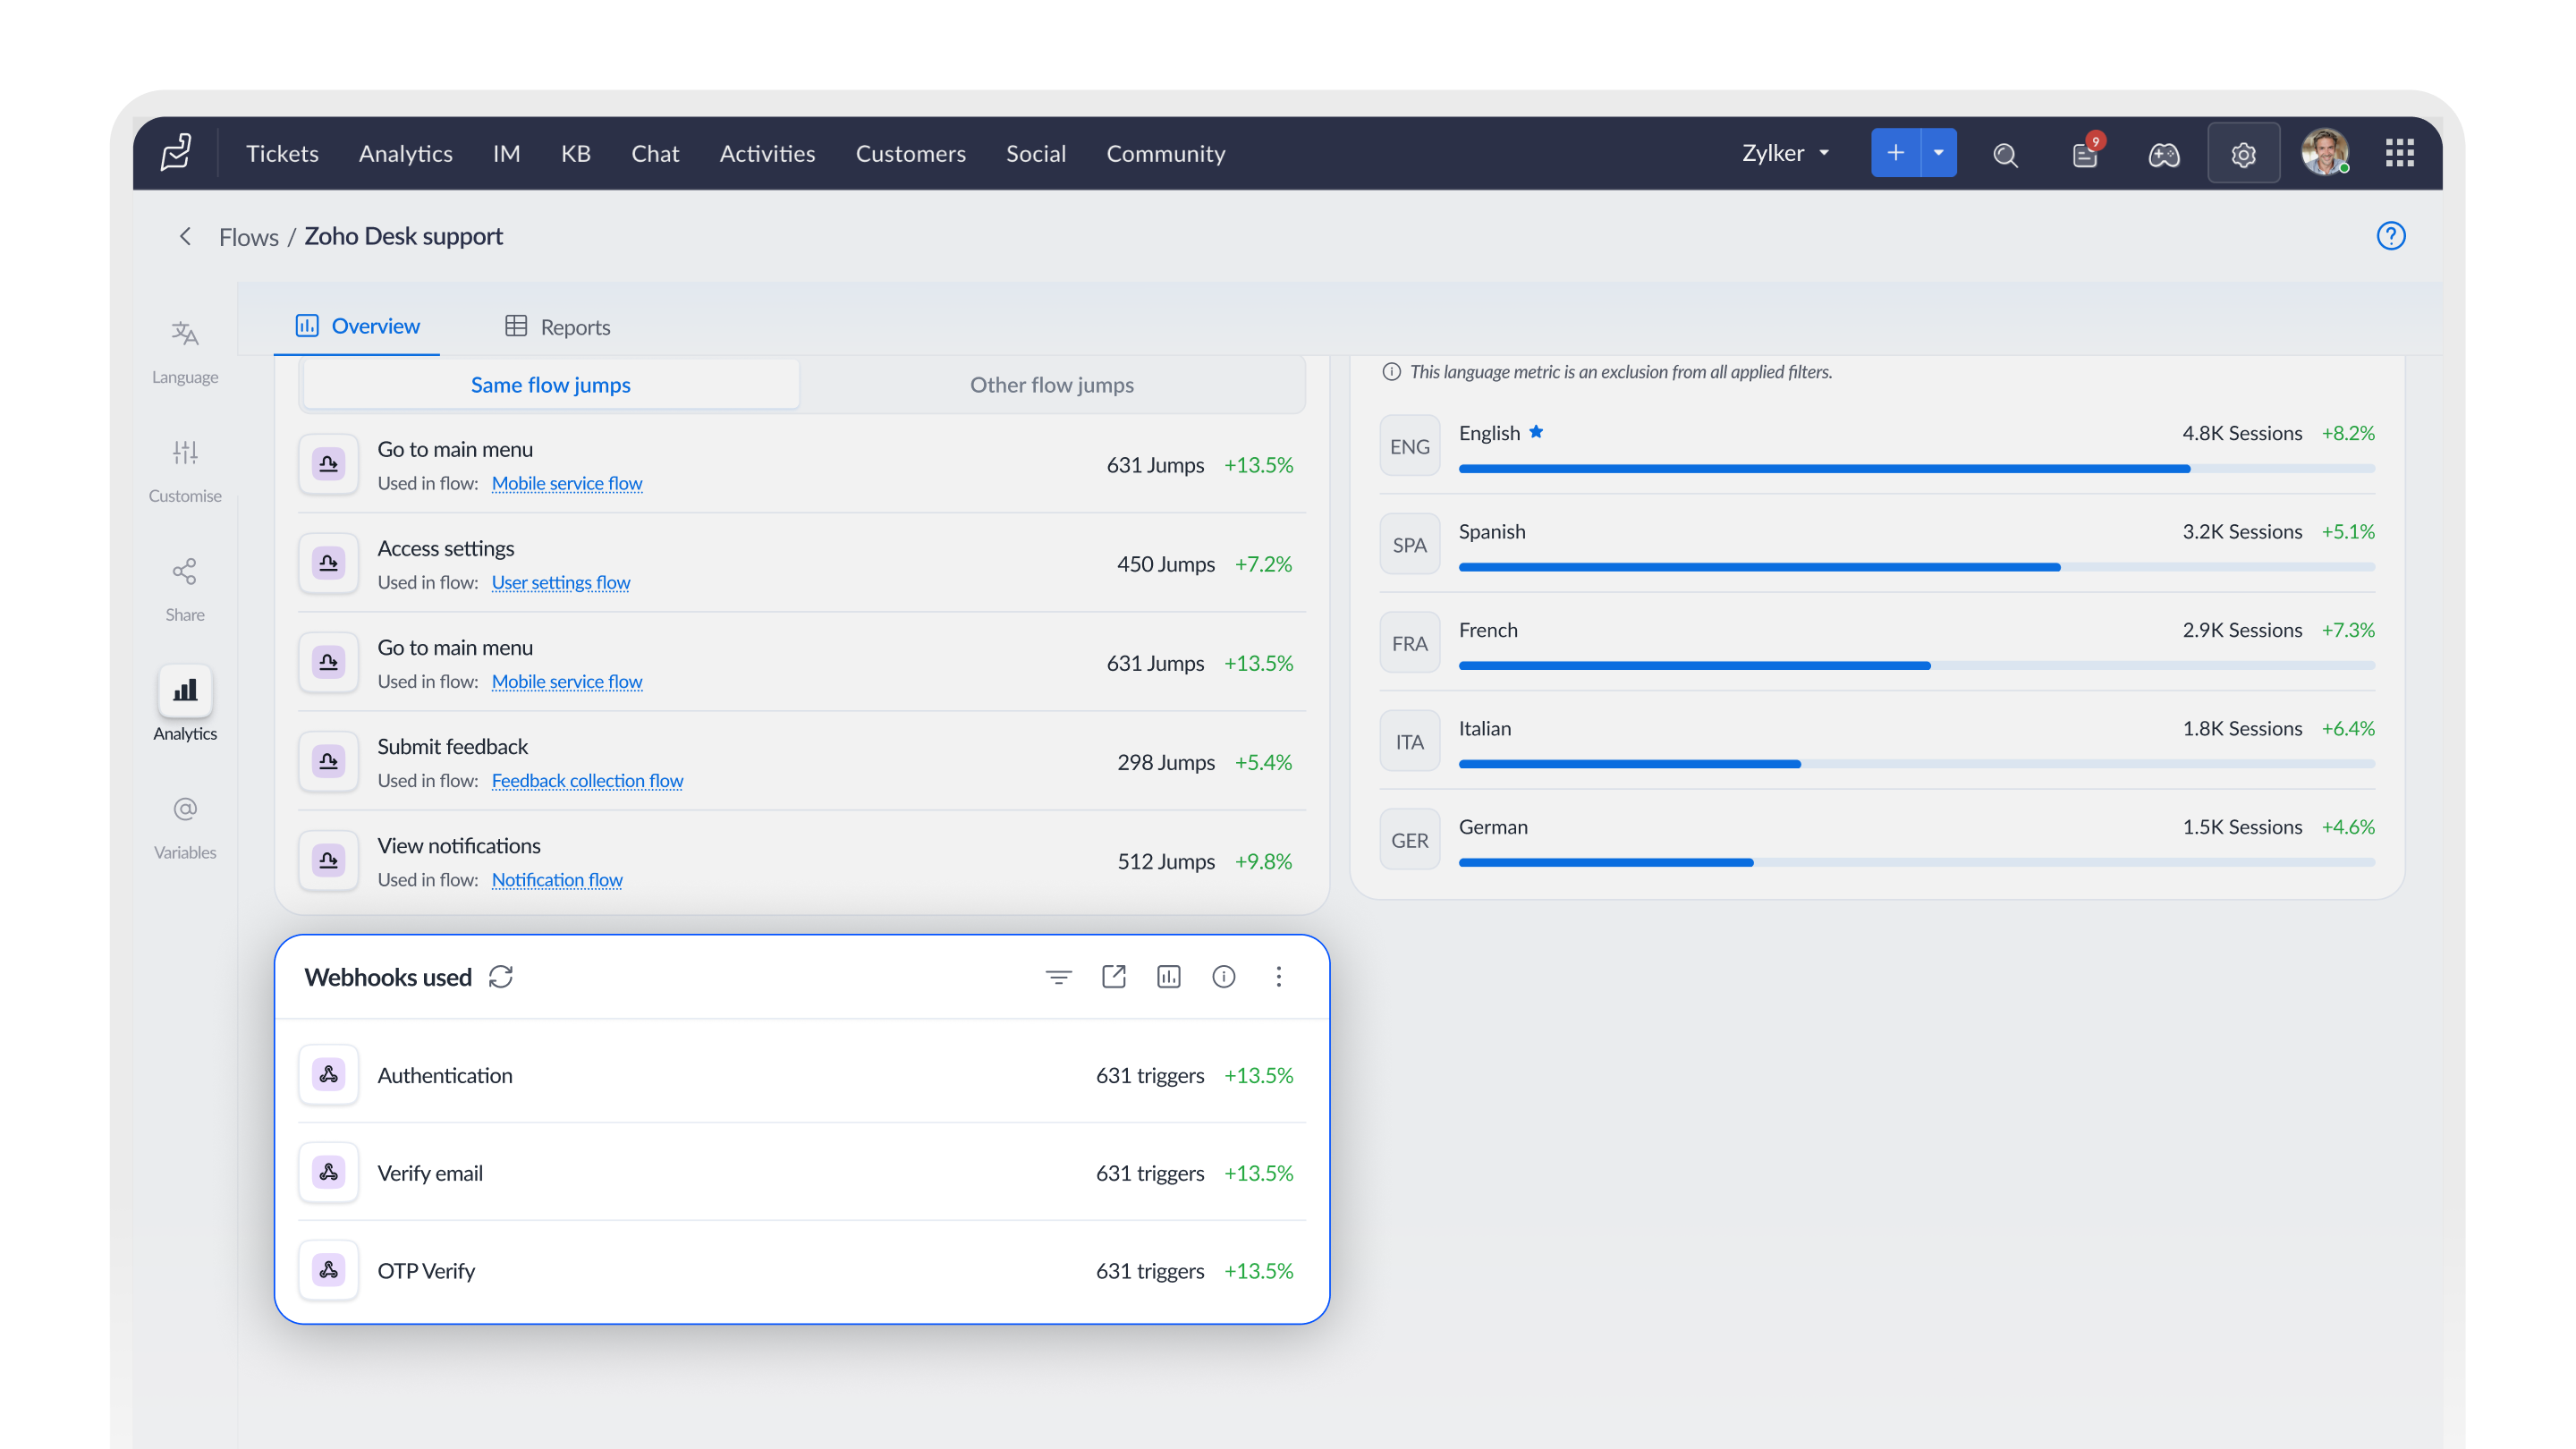Viewport: 2576px width, 1449px height.
Task: Click the FRA language badge
Action: pos(1410,643)
